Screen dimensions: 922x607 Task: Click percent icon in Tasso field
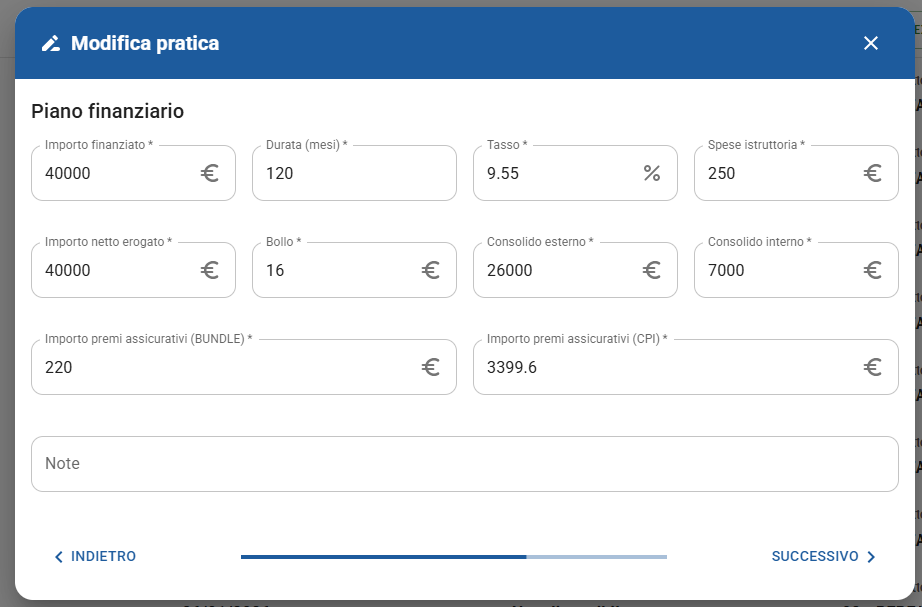pyautogui.click(x=652, y=173)
